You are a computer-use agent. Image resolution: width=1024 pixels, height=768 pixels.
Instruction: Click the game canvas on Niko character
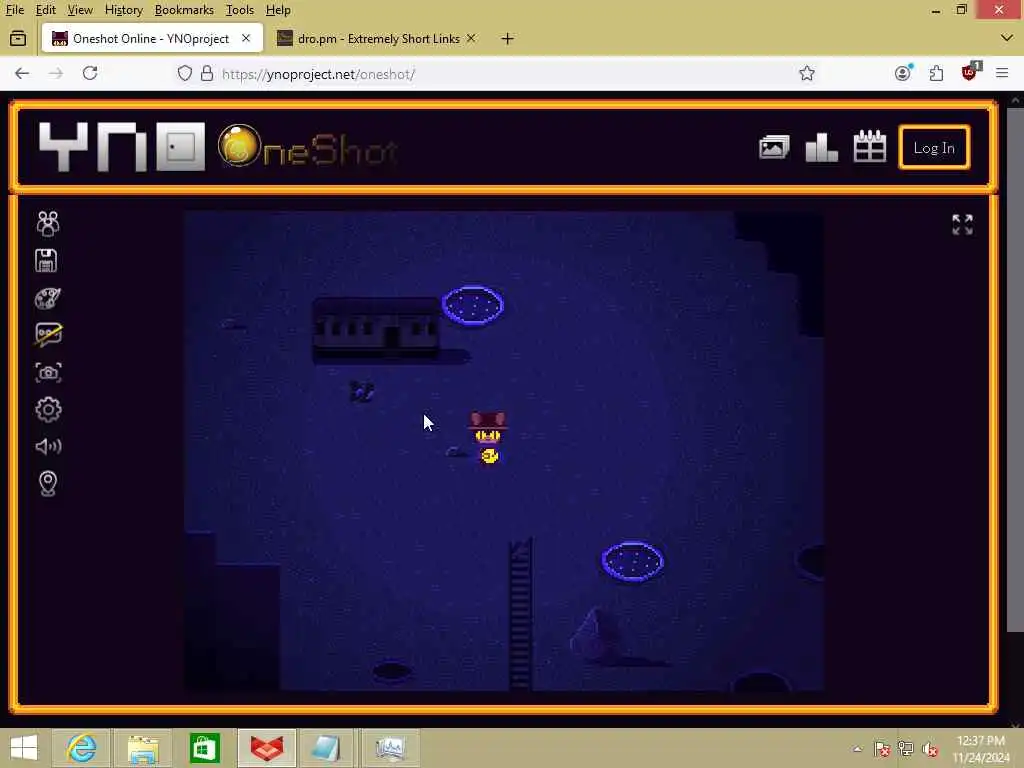coord(488,437)
